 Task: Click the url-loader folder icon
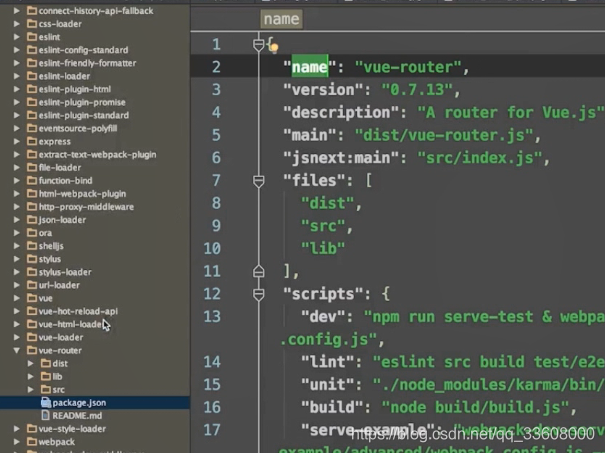32,285
